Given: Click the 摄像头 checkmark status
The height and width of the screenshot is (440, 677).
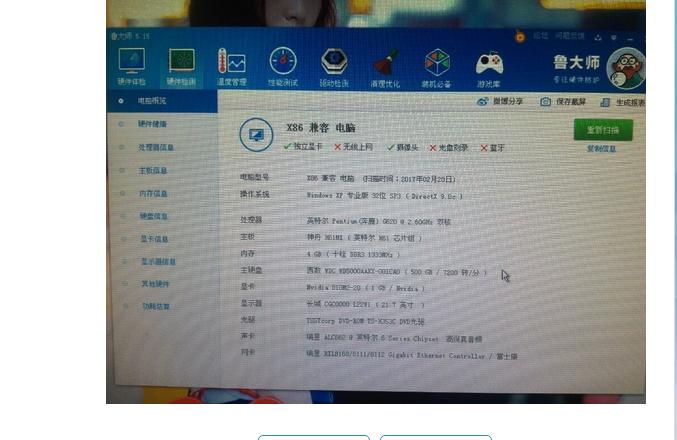Looking at the screenshot, I should pos(402,147).
